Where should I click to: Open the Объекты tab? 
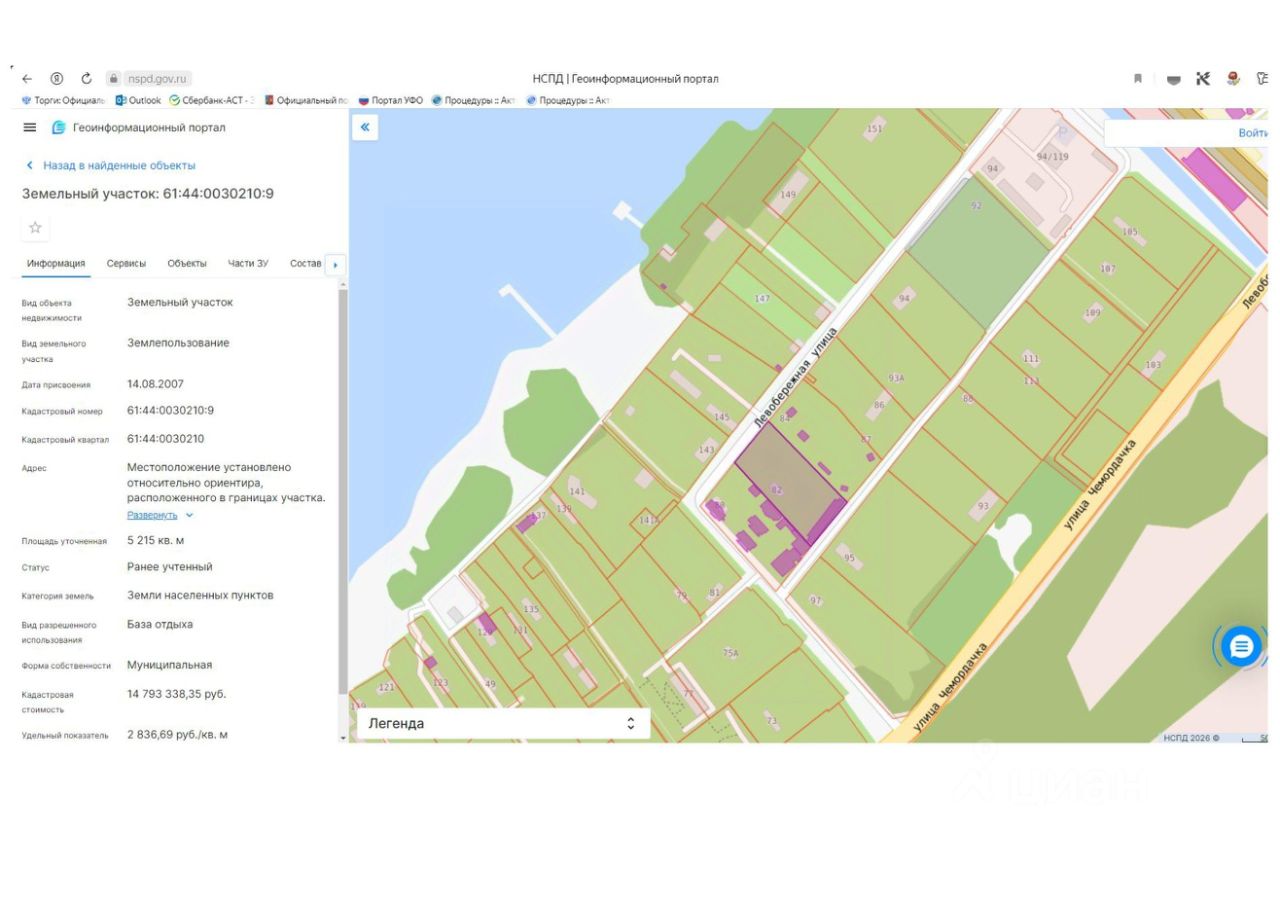click(187, 264)
